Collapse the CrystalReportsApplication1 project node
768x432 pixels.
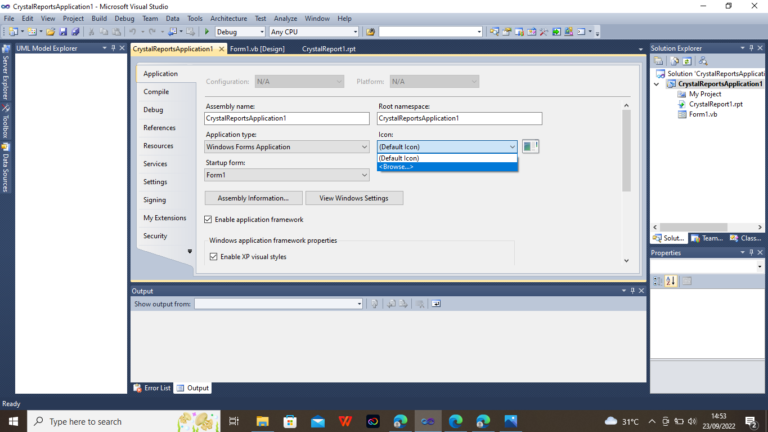[x=657, y=84]
